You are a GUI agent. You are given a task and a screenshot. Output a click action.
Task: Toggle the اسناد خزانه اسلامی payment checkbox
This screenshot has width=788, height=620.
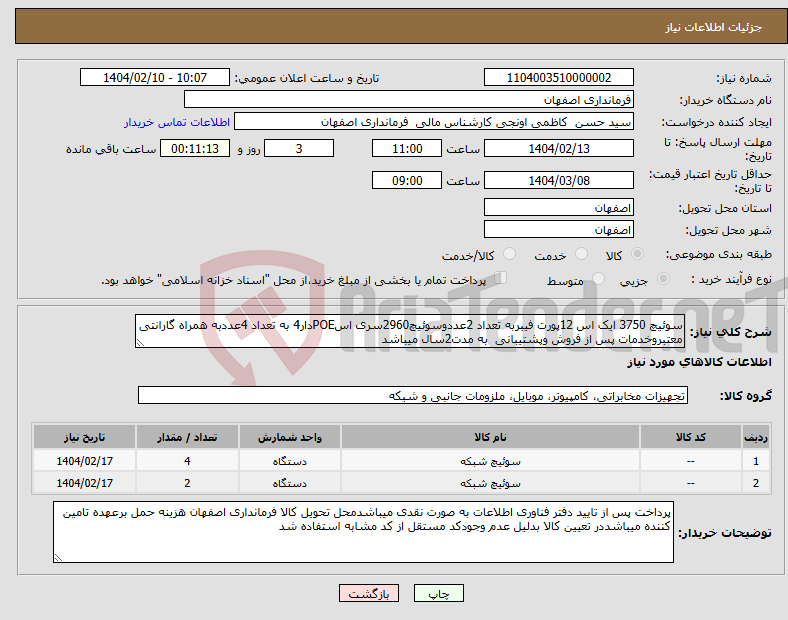coord(501,278)
